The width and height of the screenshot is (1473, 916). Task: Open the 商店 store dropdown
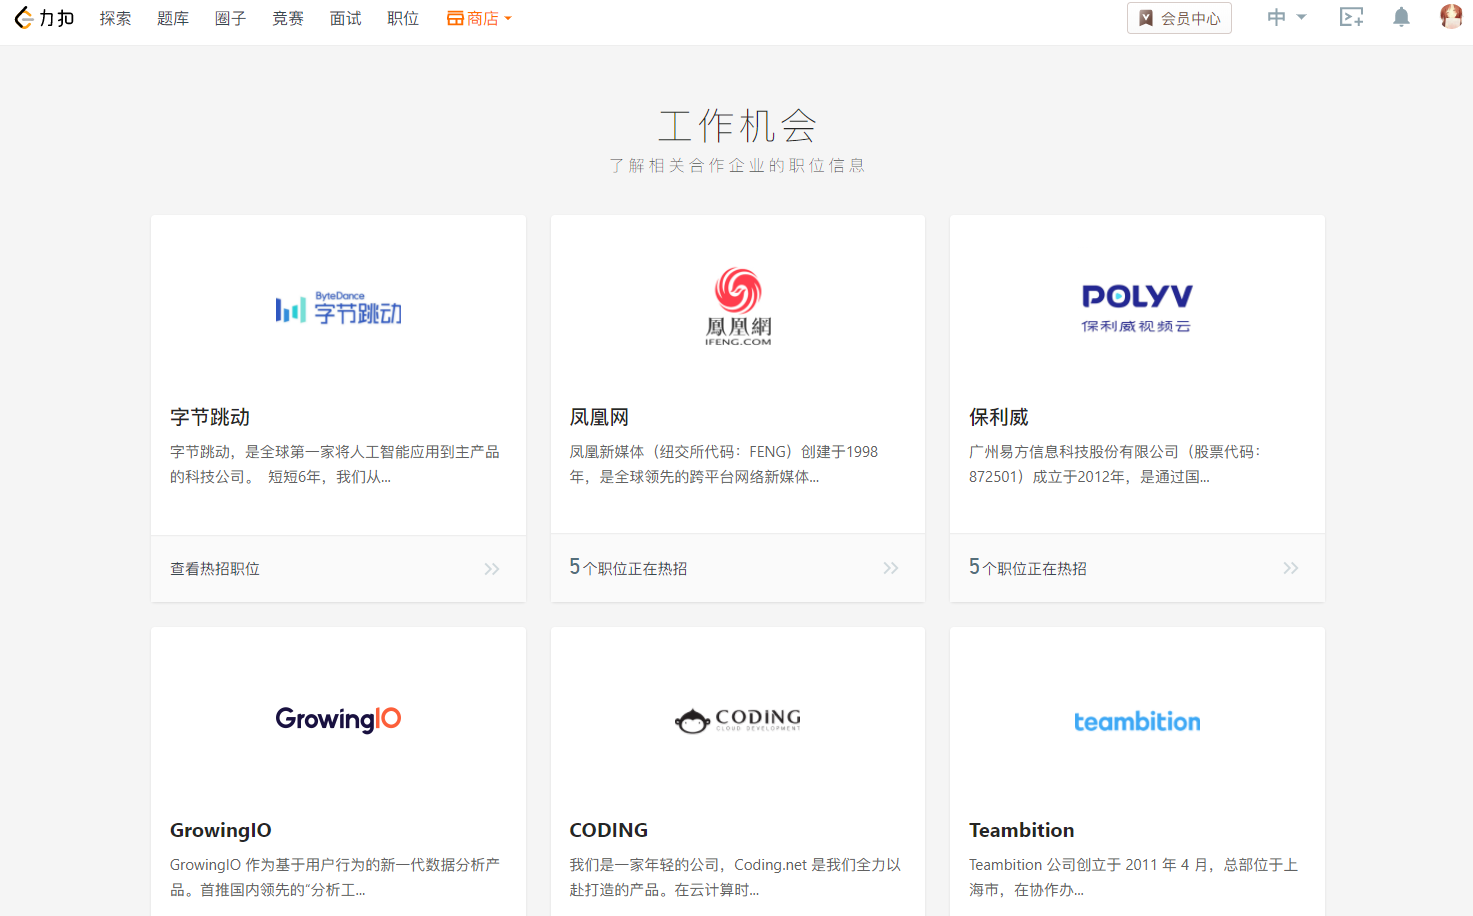(479, 17)
